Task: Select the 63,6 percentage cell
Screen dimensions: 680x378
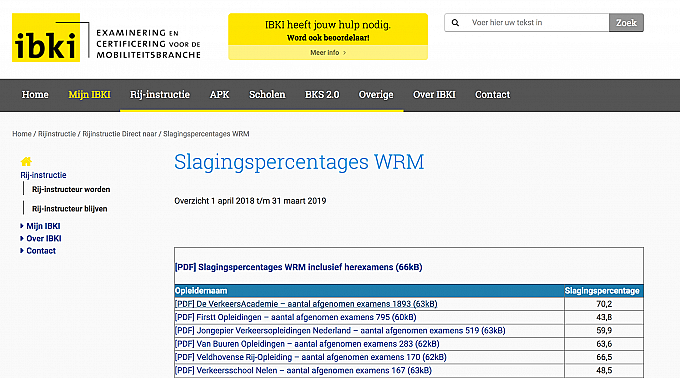Action: (604, 344)
